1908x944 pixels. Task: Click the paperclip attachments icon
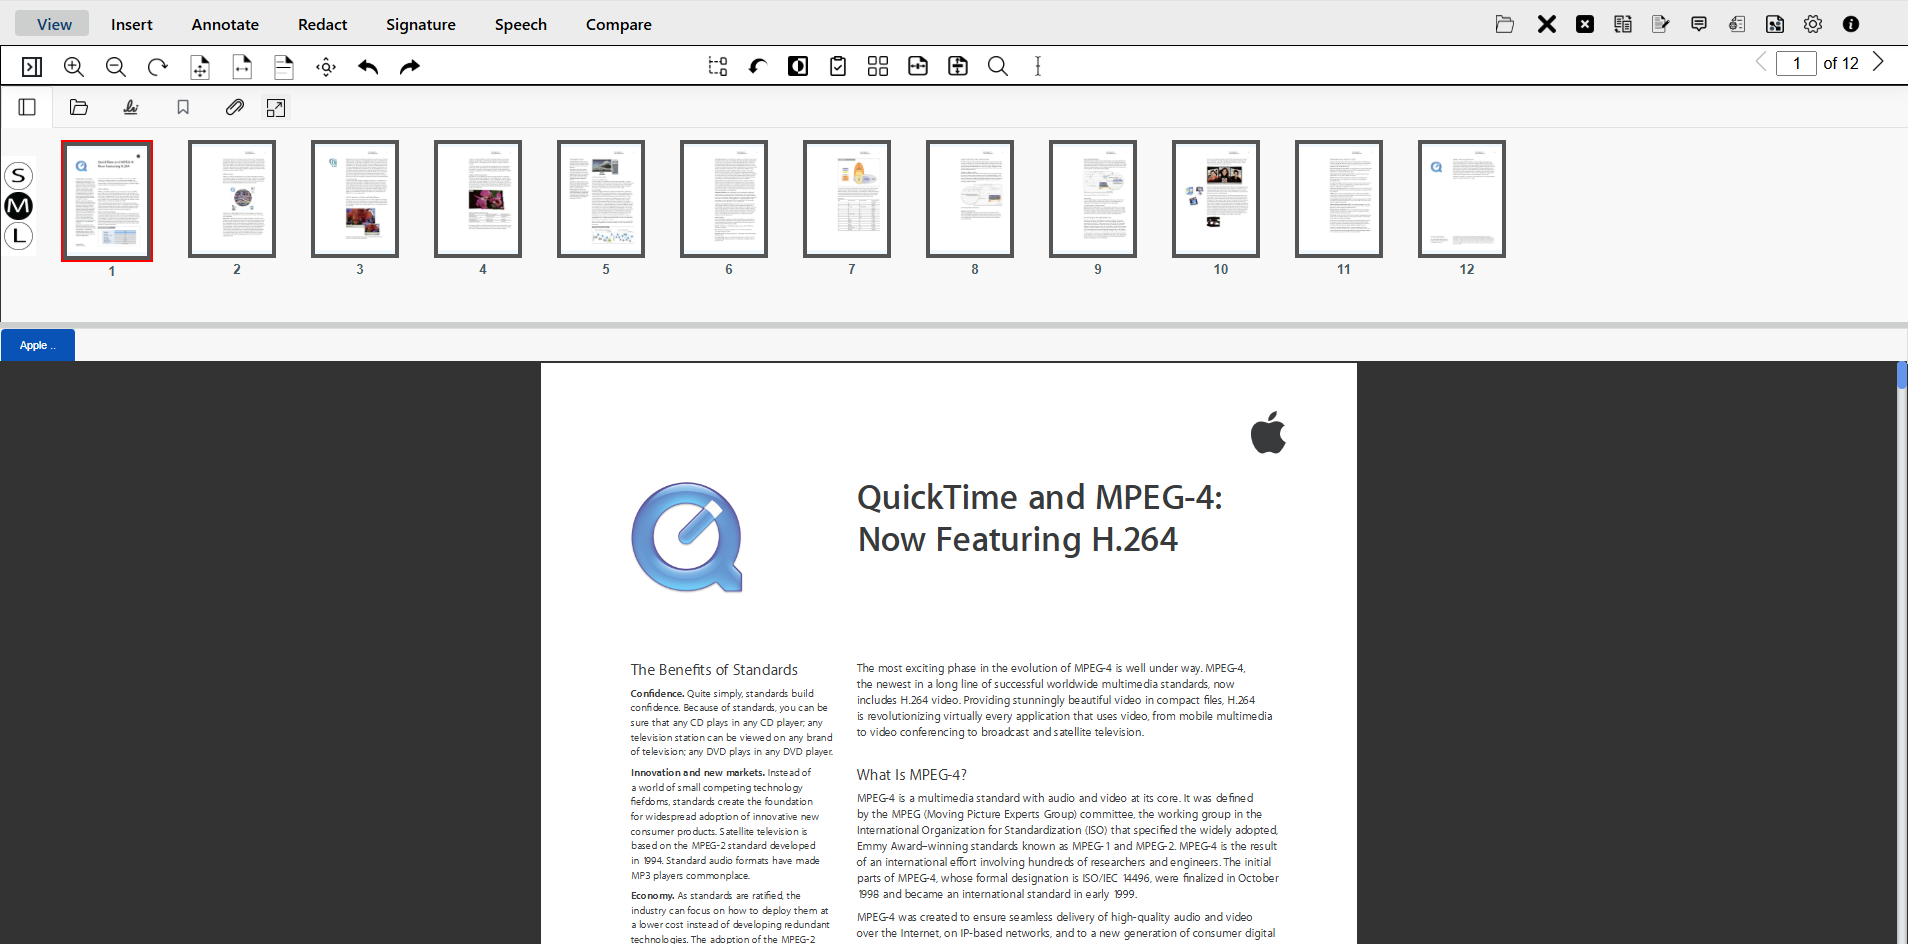coord(235,108)
